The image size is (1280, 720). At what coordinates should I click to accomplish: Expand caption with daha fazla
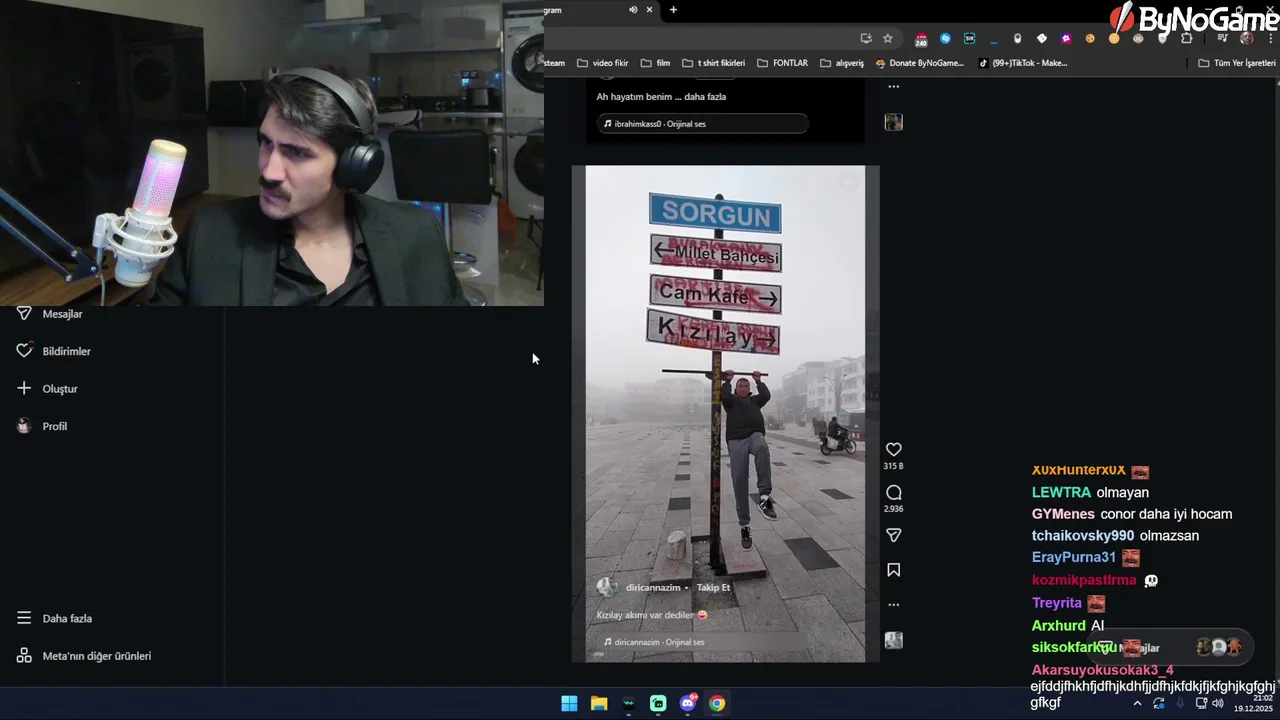pyautogui.click(x=705, y=97)
